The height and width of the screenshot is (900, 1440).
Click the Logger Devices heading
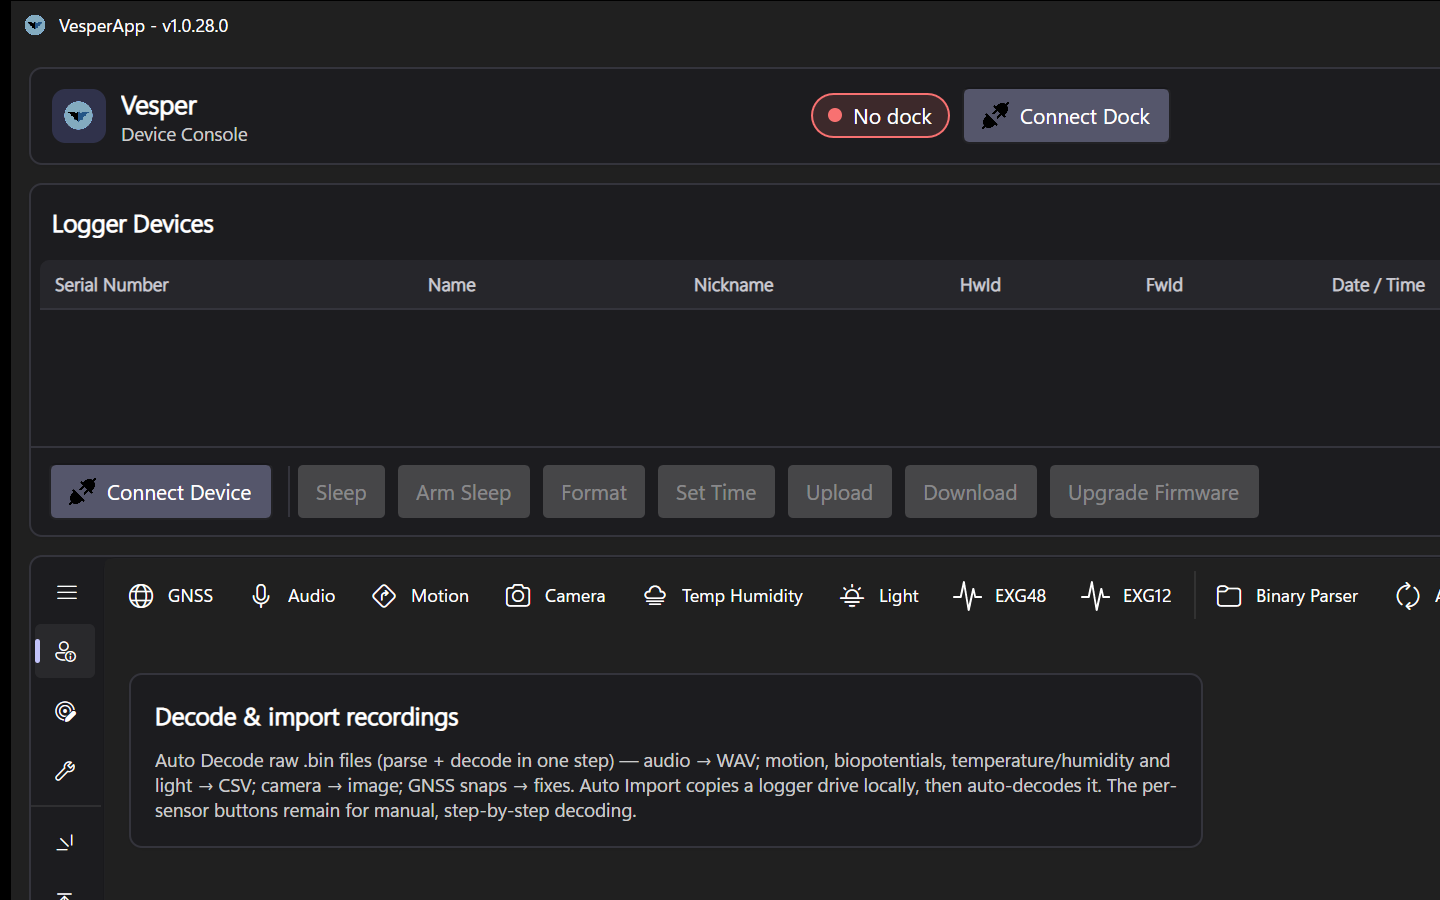coord(133,224)
